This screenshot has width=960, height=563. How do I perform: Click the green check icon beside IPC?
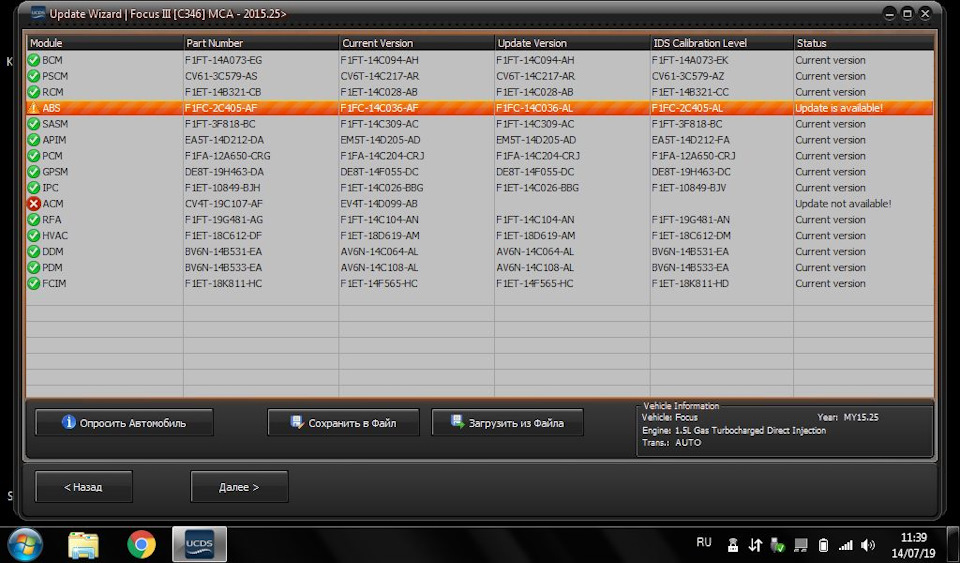pos(34,187)
